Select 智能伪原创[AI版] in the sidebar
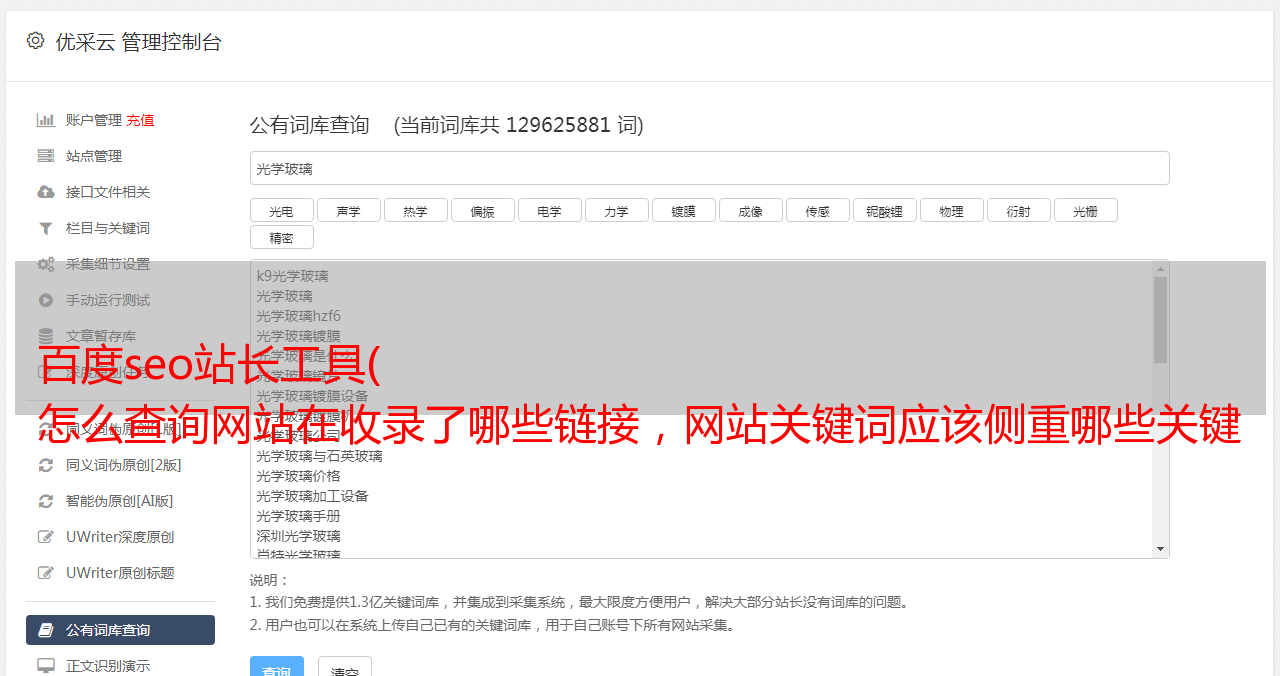Screen dimensions: 1280x676 [120, 501]
